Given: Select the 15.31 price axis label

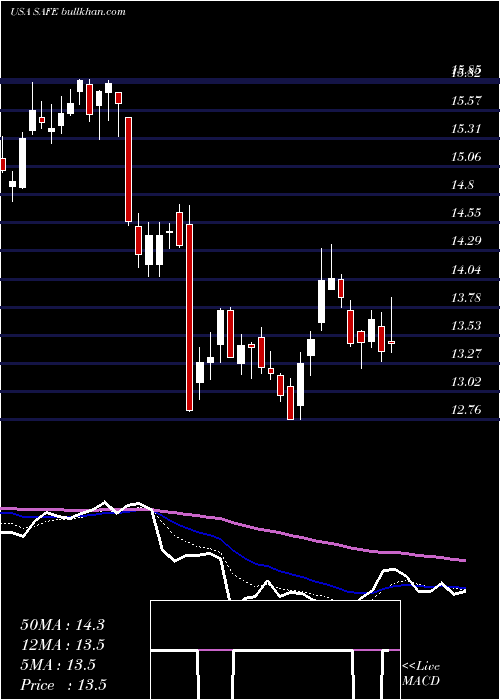Looking at the screenshot, I should (466, 129).
